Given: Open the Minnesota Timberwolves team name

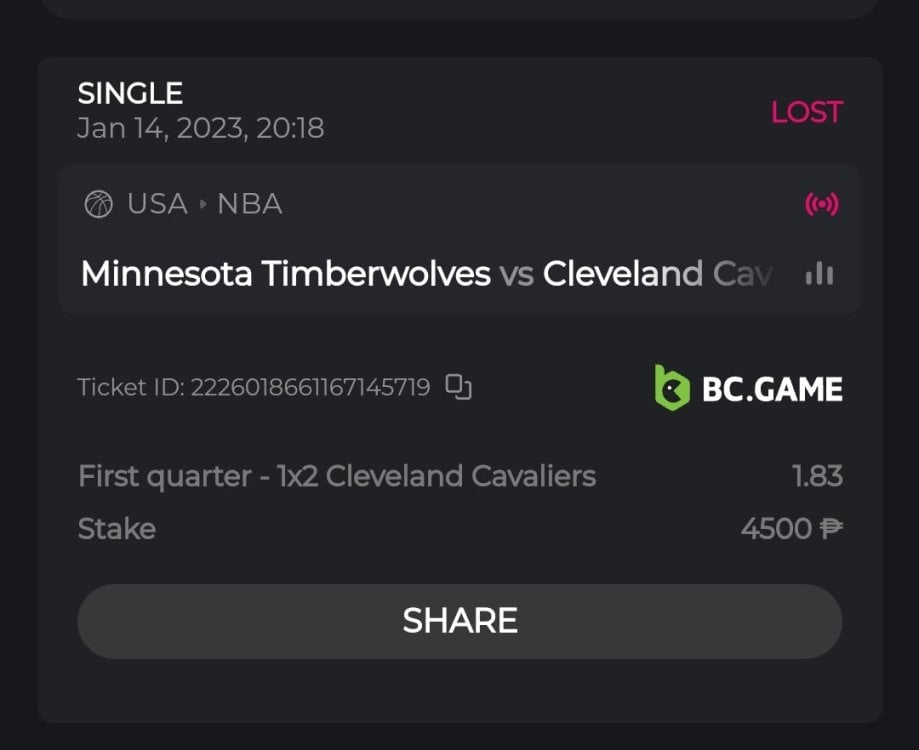Looking at the screenshot, I should 285,274.
